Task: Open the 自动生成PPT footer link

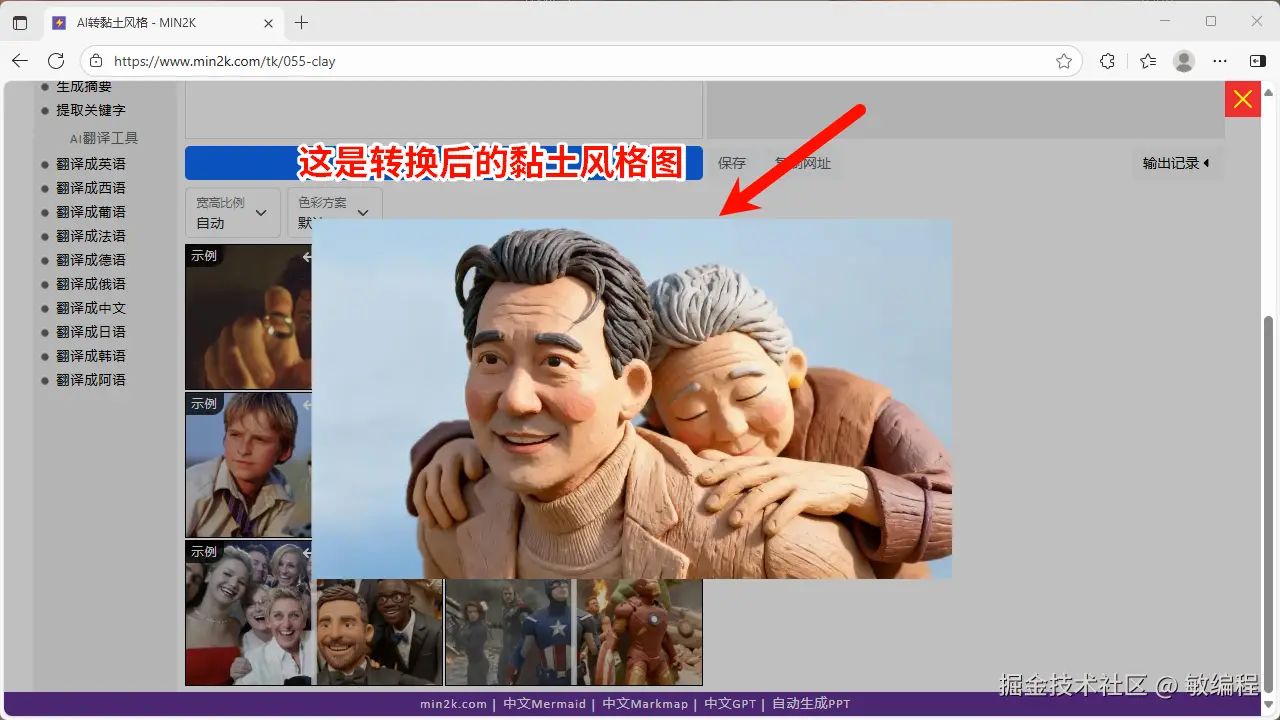Action: (x=811, y=704)
